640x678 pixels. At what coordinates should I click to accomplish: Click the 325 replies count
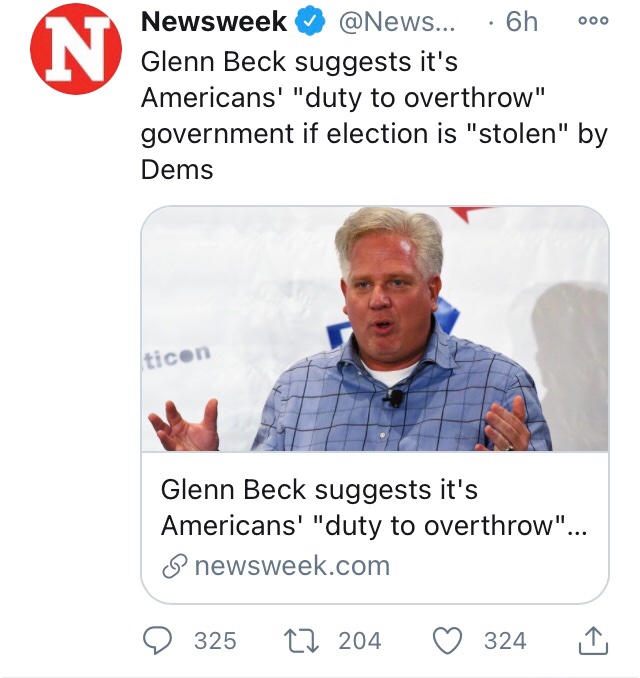[215, 640]
